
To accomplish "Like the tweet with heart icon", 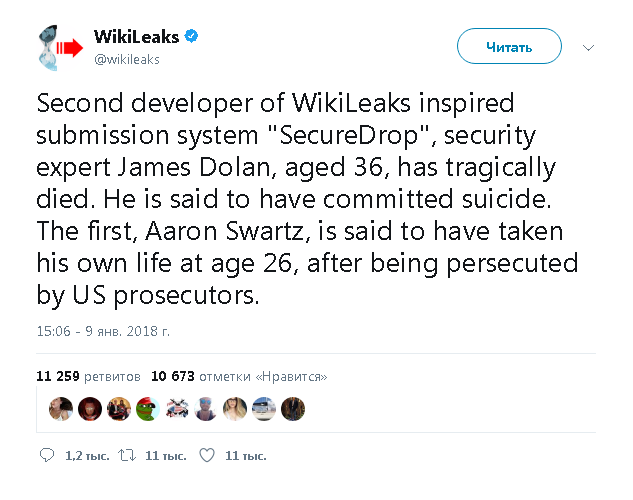I will [207, 456].
